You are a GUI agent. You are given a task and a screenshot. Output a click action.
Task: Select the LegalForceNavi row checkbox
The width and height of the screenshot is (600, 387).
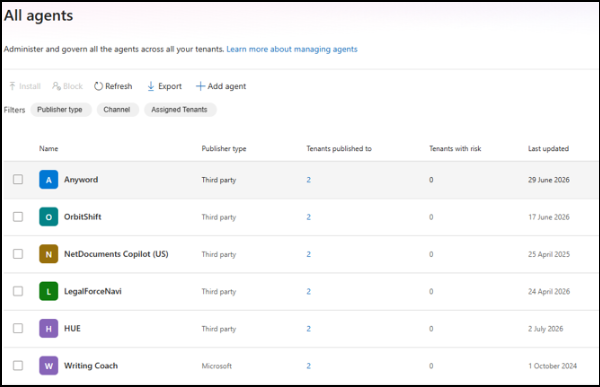pos(18,291)
